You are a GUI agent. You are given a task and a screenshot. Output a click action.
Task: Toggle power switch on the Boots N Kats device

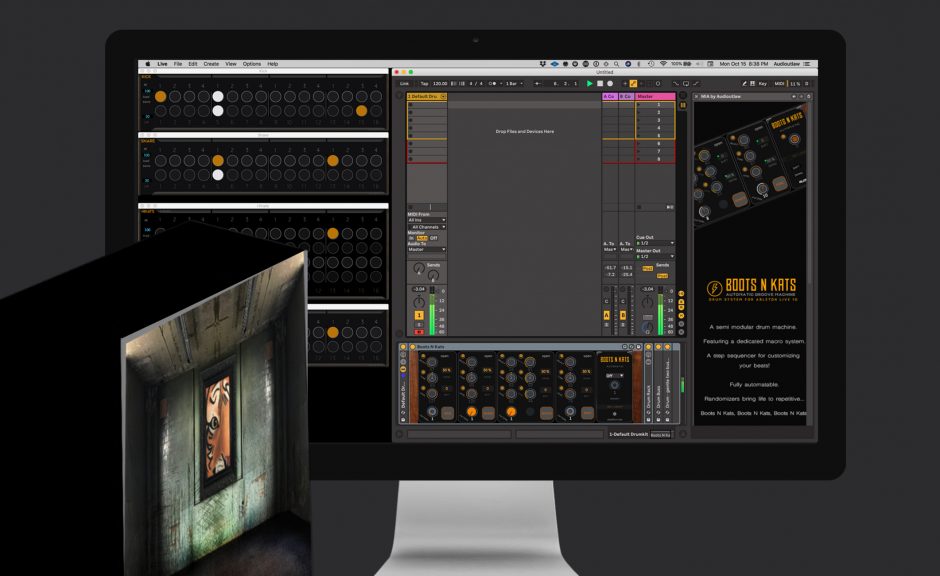412,347
